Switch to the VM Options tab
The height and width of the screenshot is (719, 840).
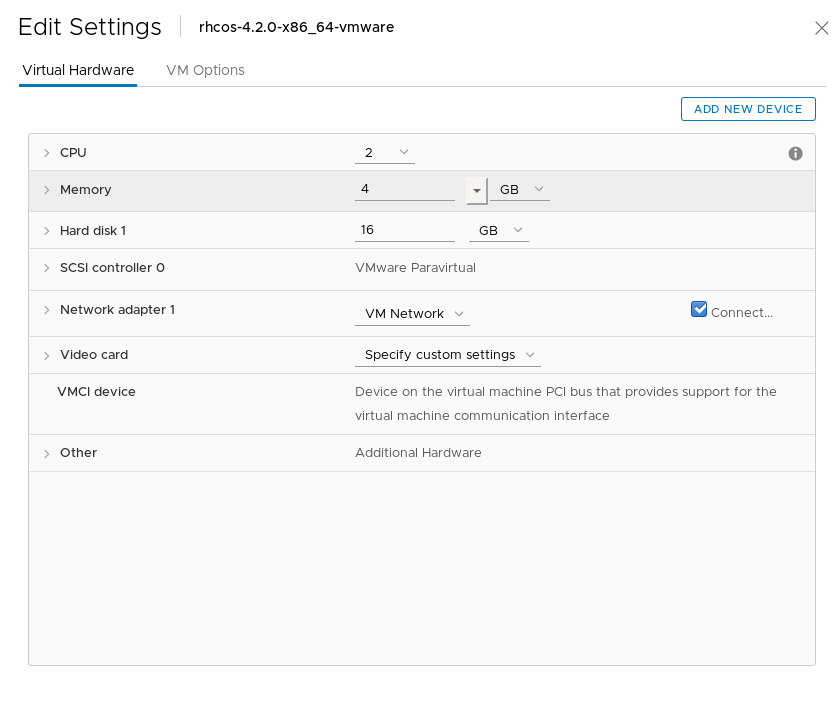tap(205, 70)
